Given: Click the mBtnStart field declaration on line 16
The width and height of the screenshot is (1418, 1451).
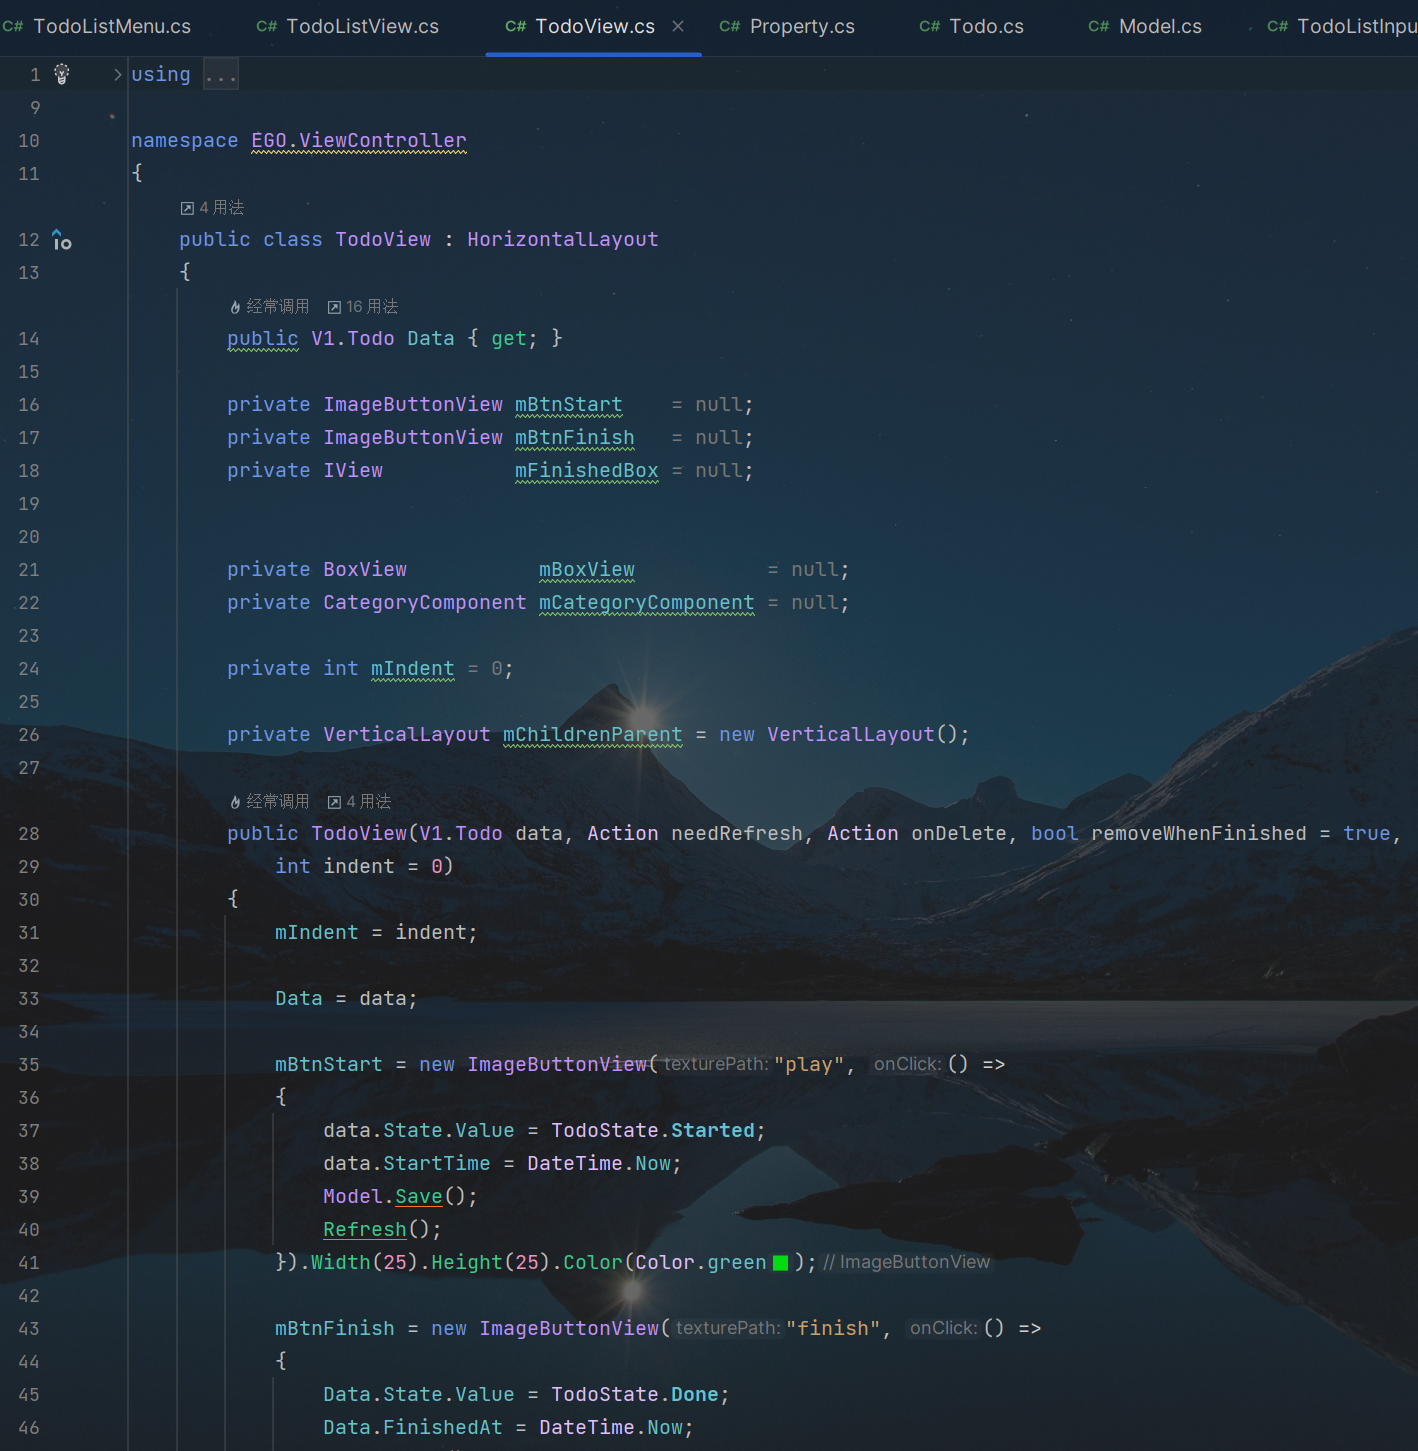Looking at the screenshot, I should [569, 404].
